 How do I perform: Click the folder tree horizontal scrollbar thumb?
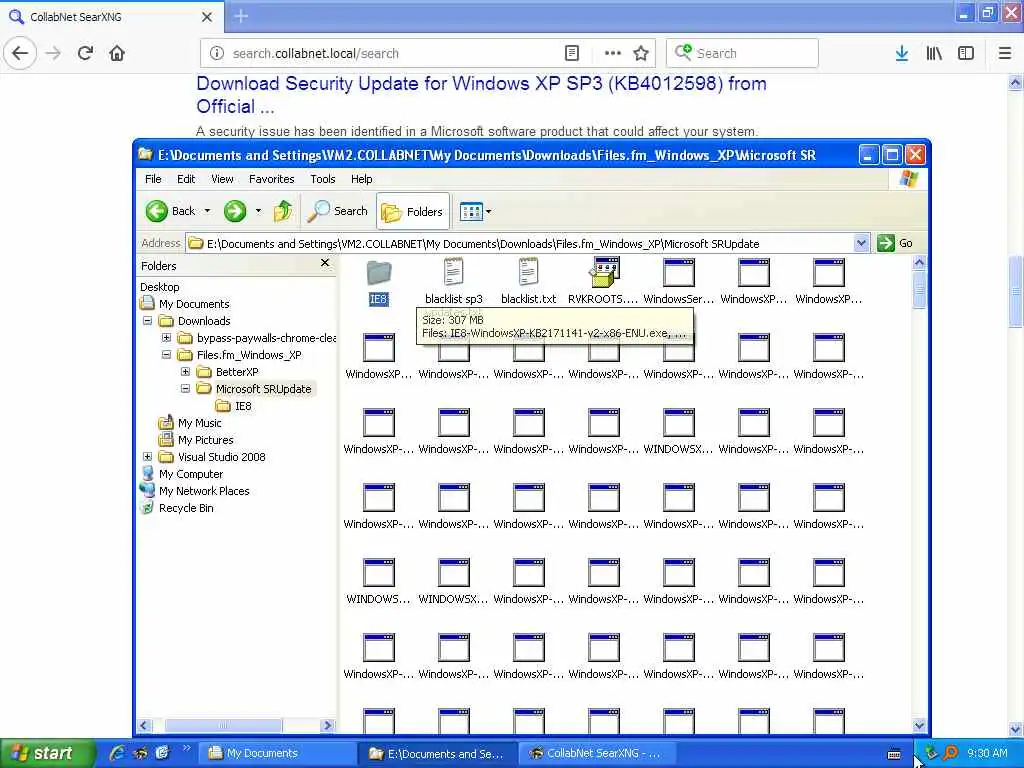click(x=223, y=726)
